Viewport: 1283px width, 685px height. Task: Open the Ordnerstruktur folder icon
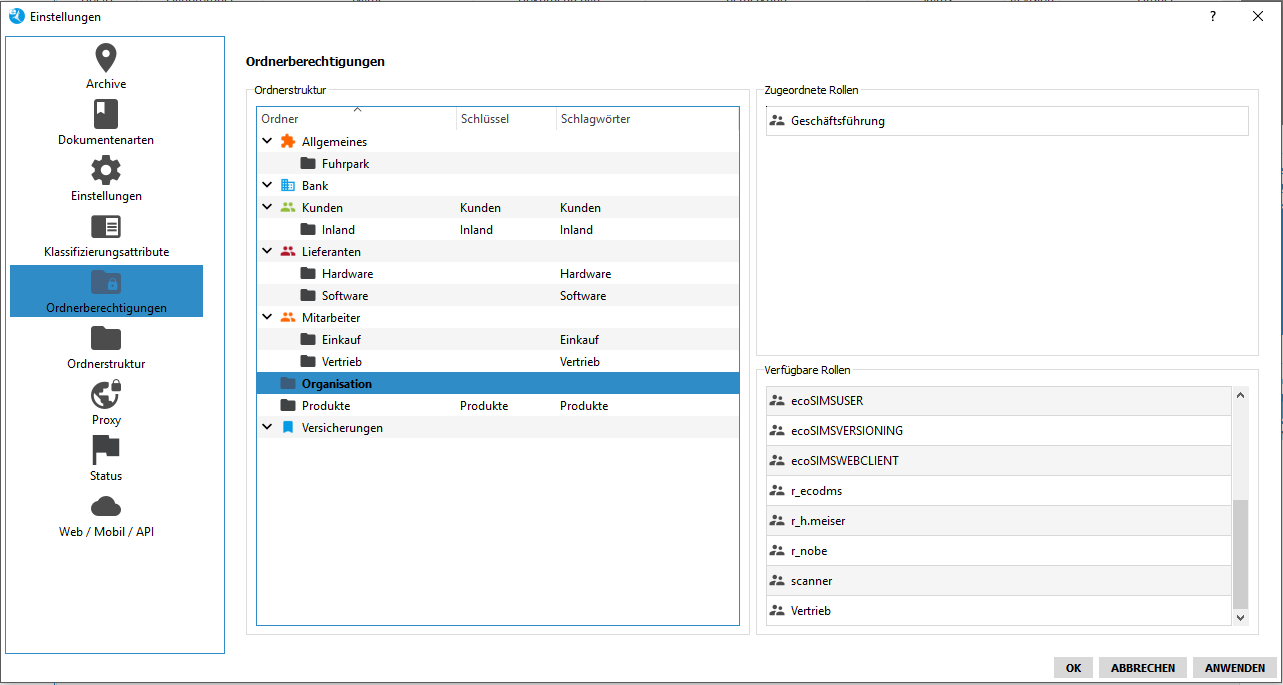[106, 338]
